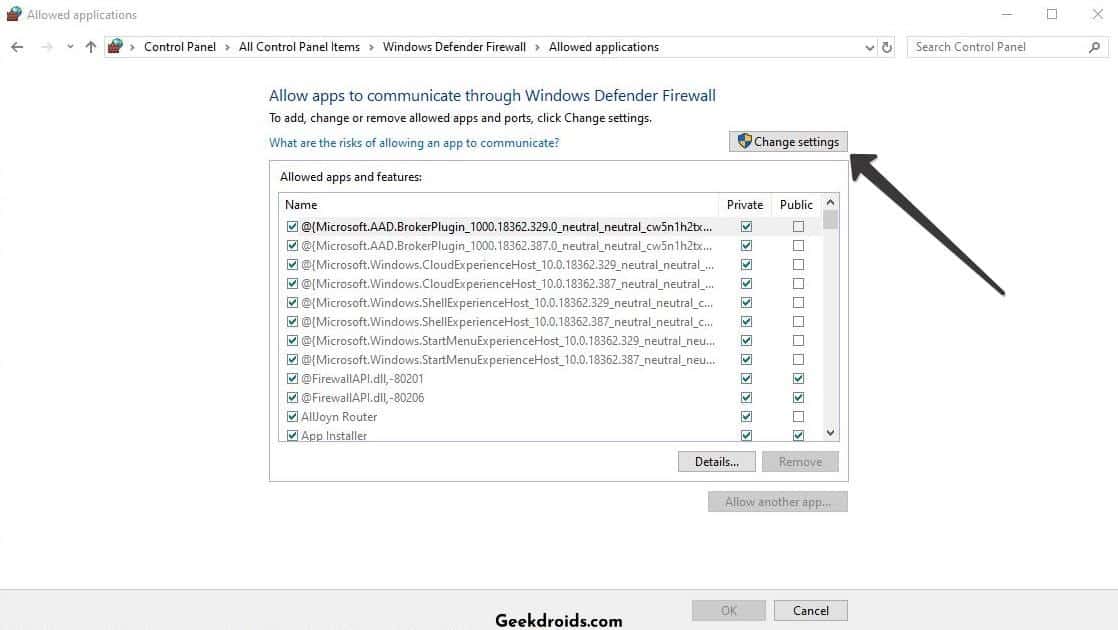
Task: Toggle Public checkbox for AllJoyn Router
Action: click(799, 417)
